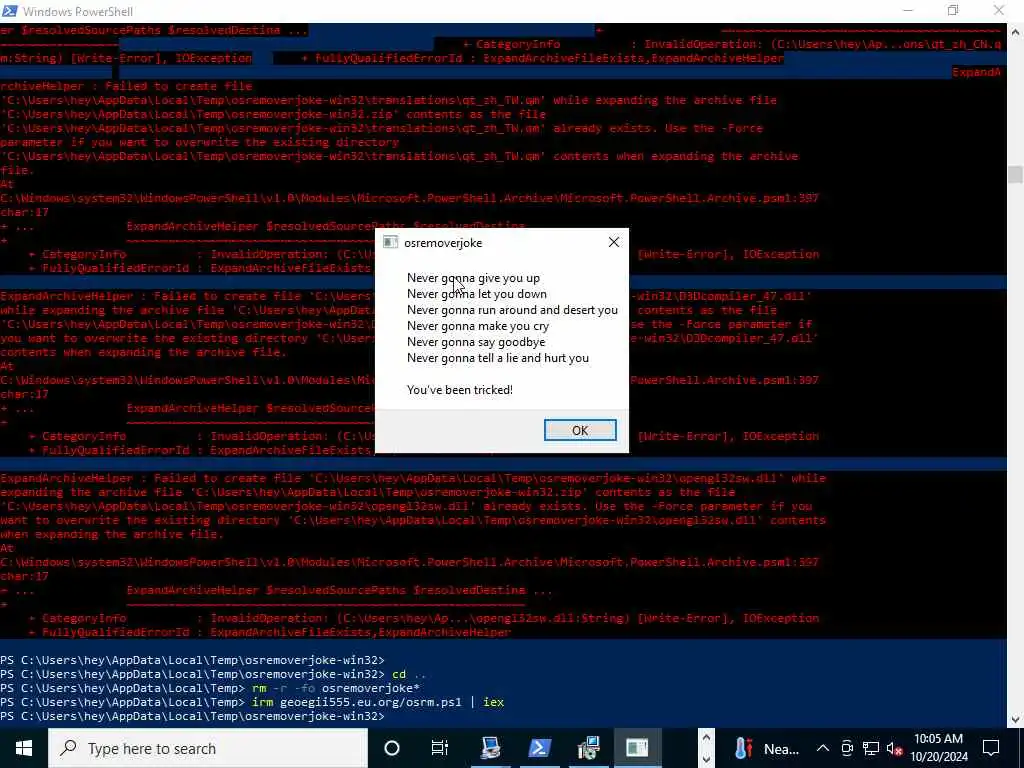Switch to PowerShell via taskbar icon
The width and height of the screenshot is (1024, 768).
(539, 748)
